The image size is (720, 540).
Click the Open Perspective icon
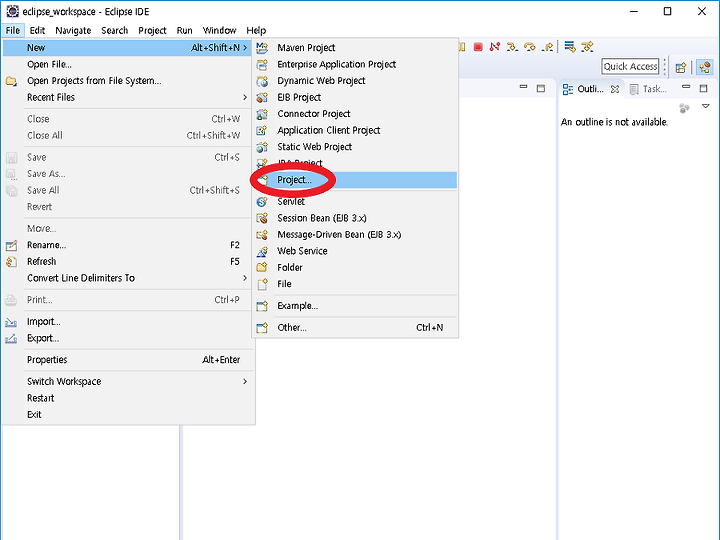coord(681,68)
